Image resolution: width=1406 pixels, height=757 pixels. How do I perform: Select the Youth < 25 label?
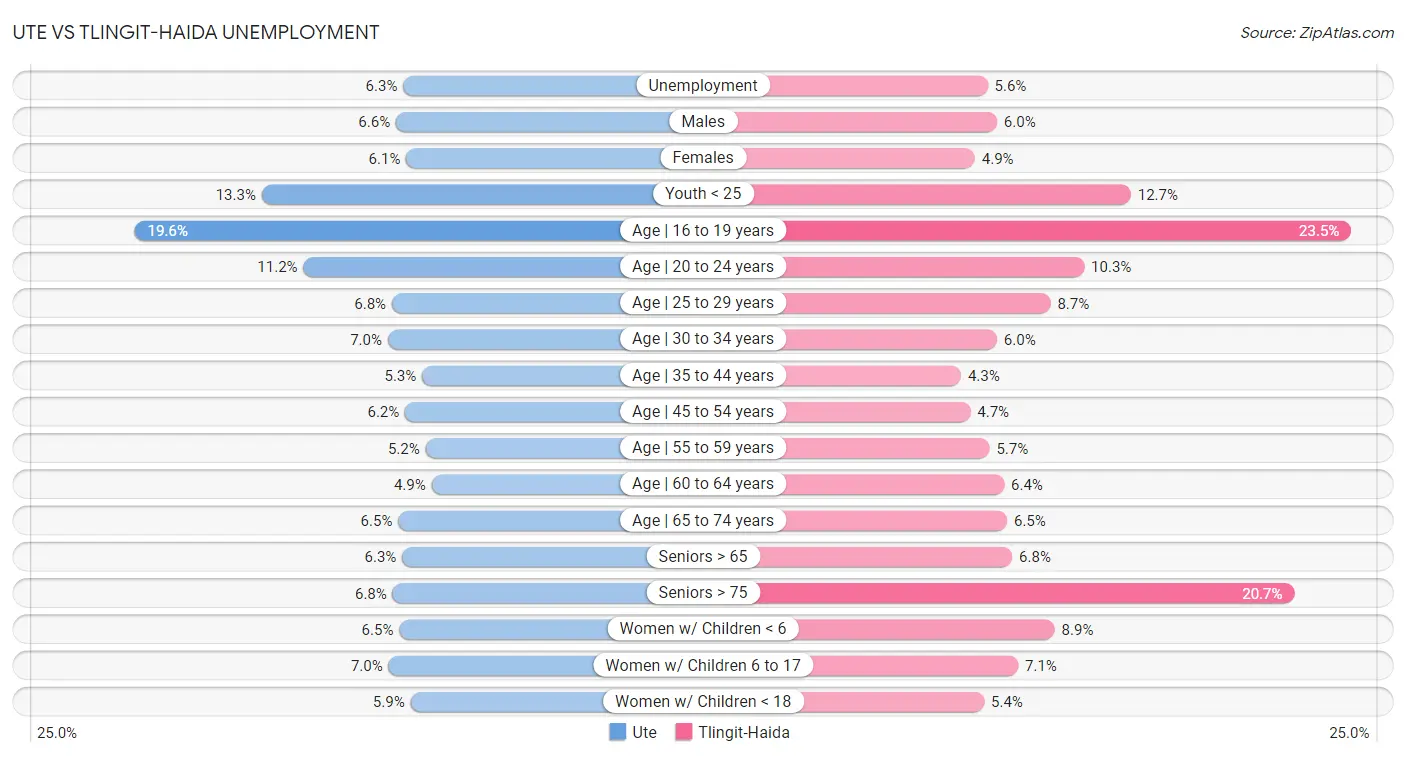point(703,194)
